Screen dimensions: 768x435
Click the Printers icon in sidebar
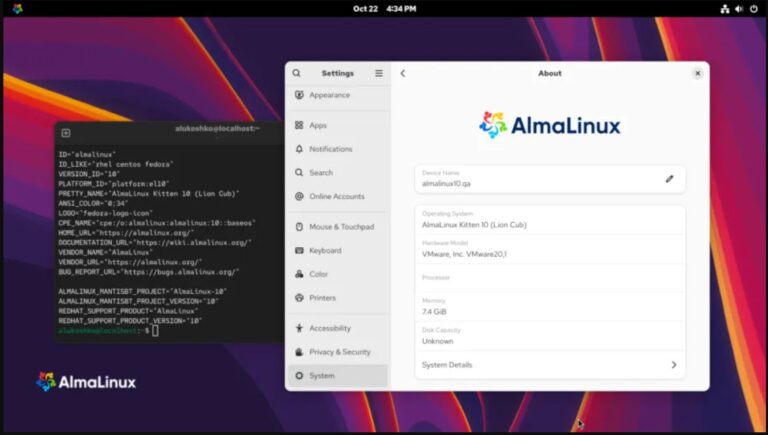pos(299,298)
